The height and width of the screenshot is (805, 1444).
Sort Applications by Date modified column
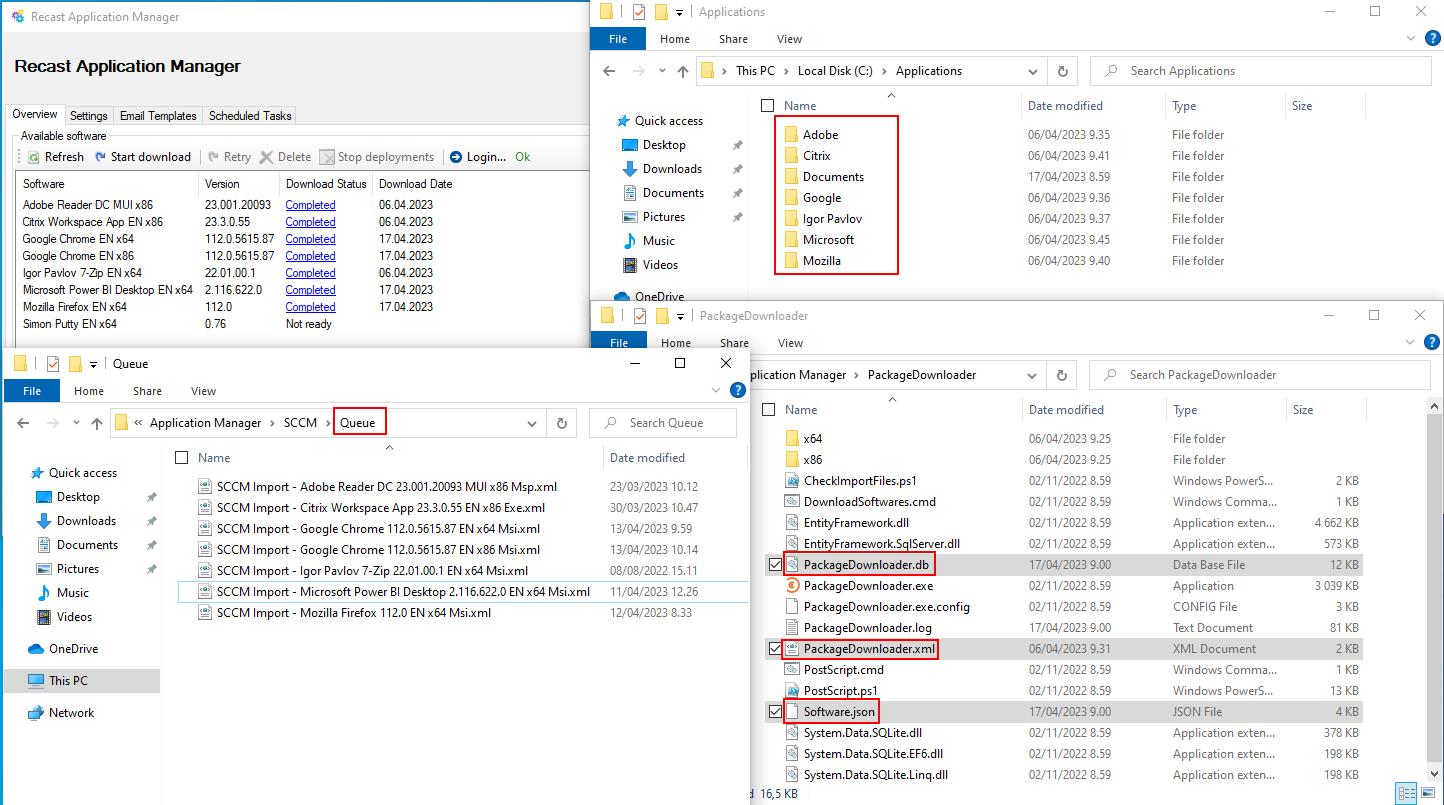pos(1065,106)
